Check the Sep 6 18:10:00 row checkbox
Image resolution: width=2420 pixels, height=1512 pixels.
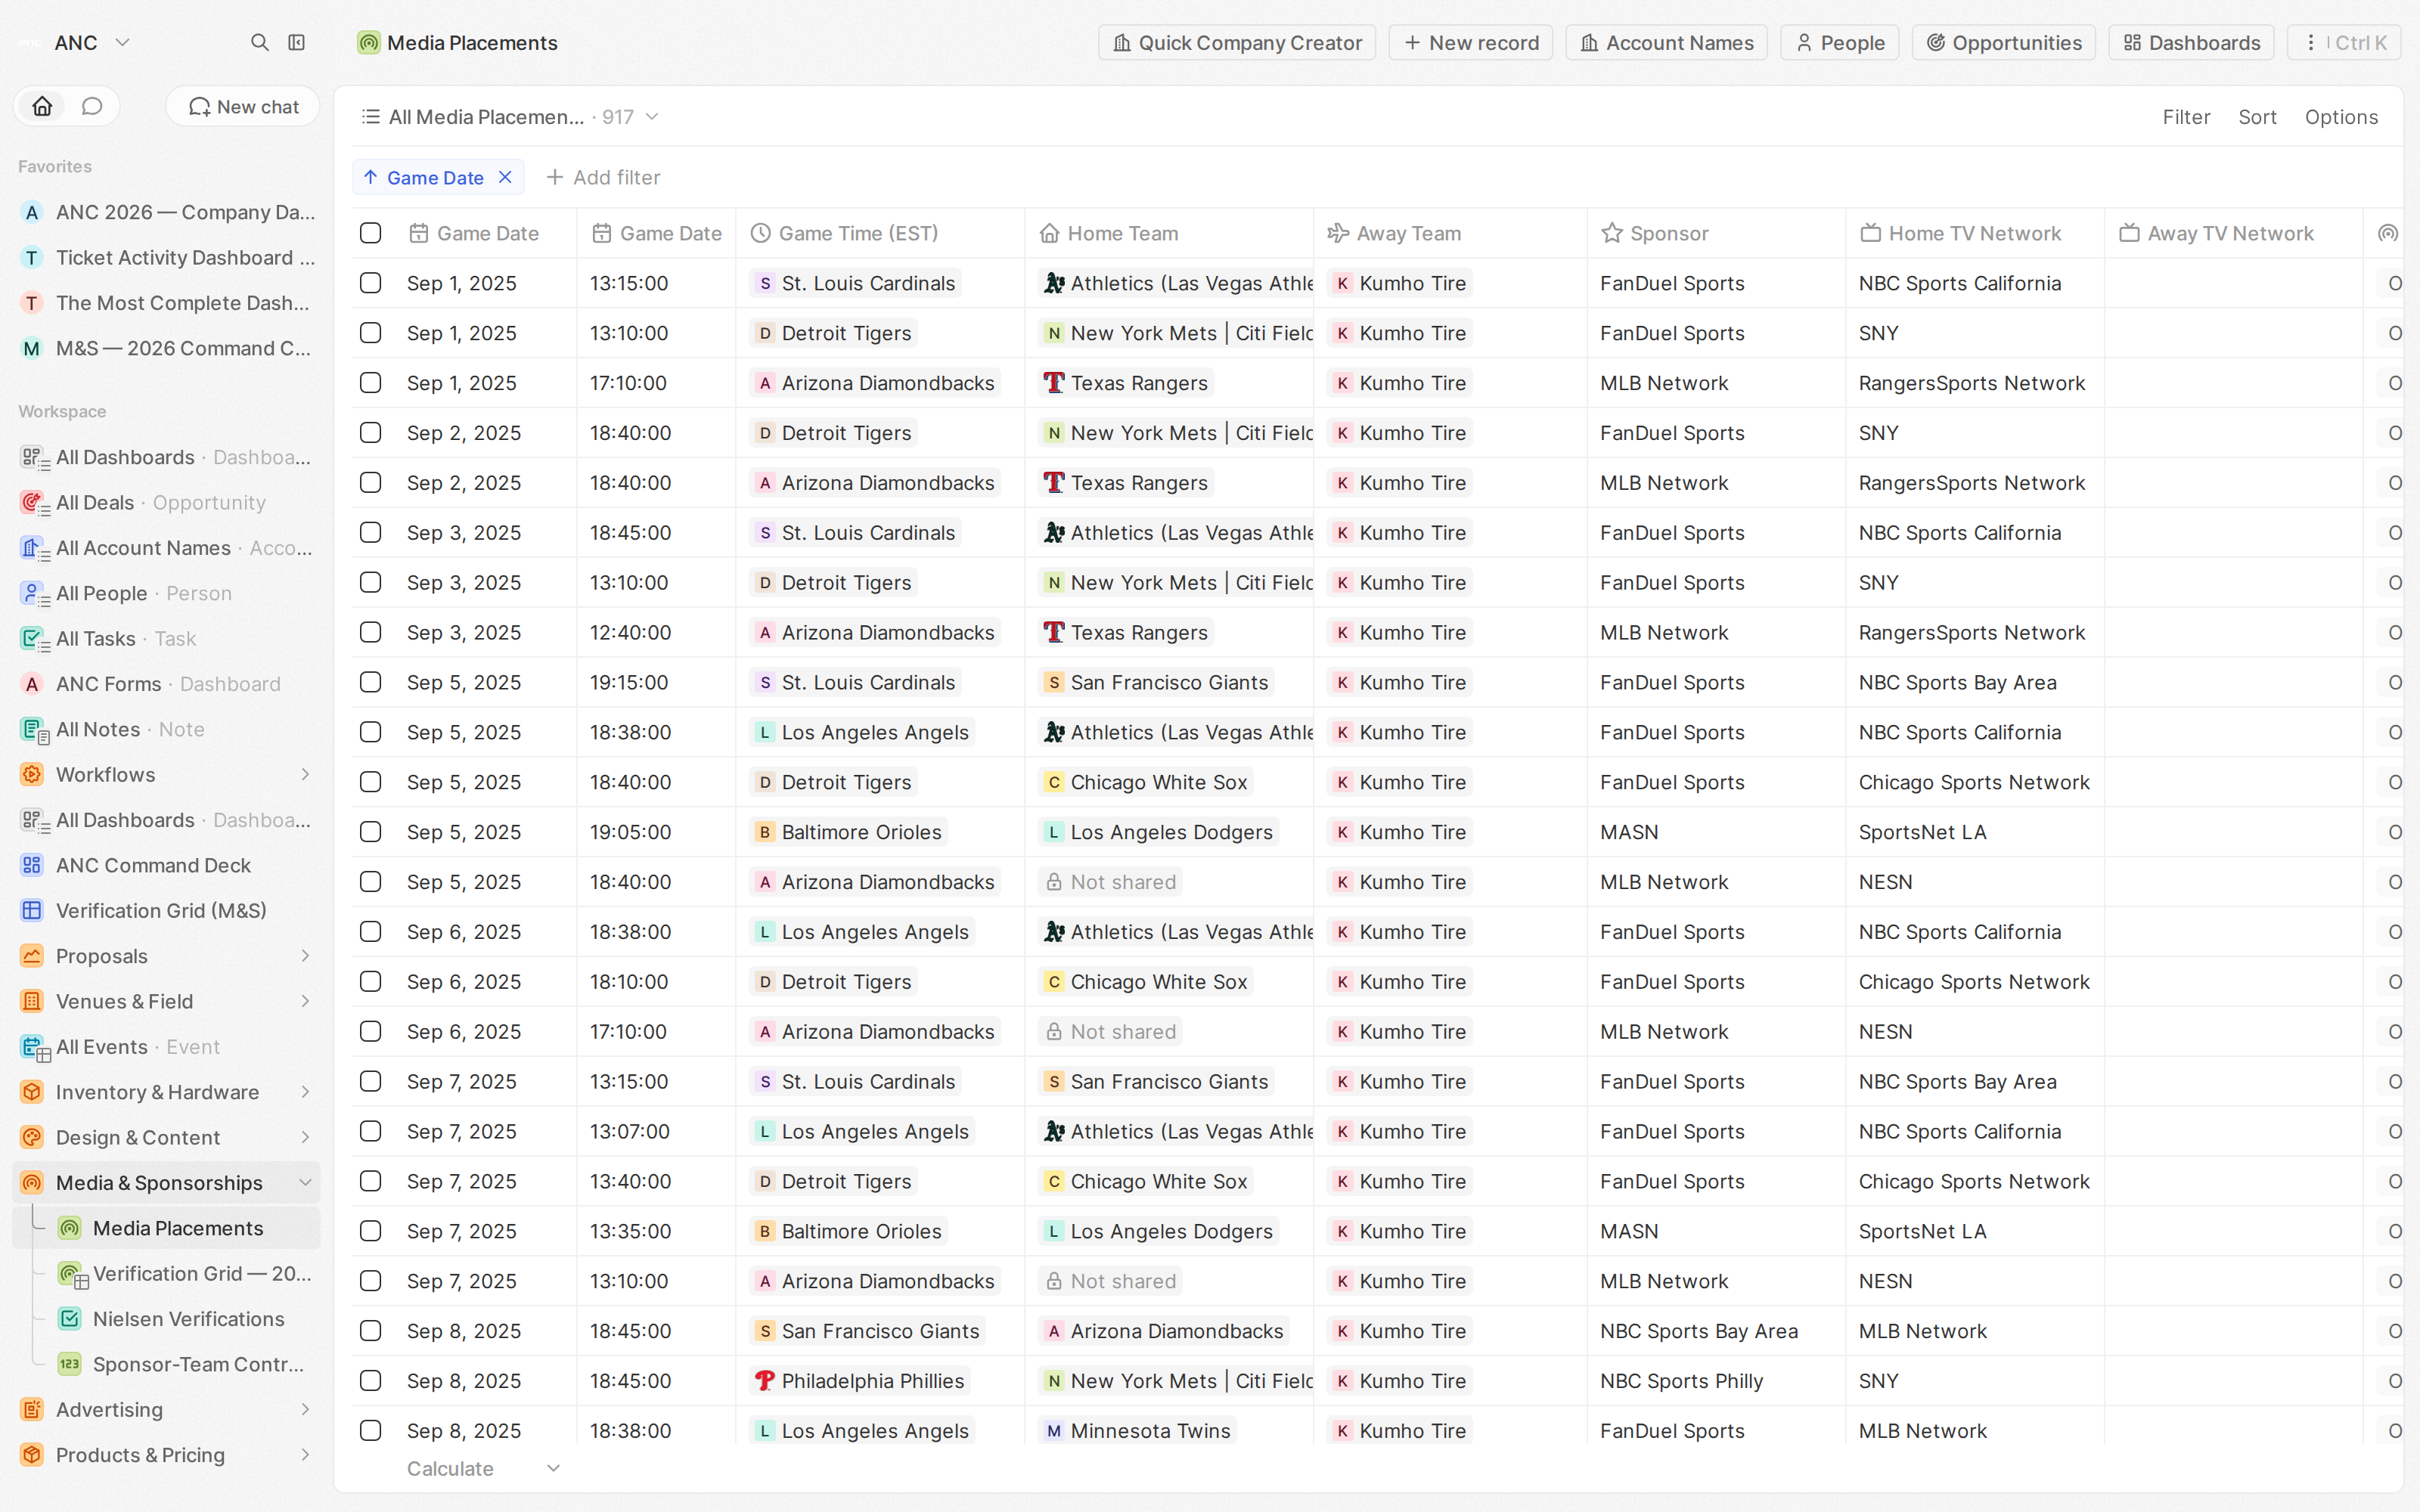click(x=371, y=982)
